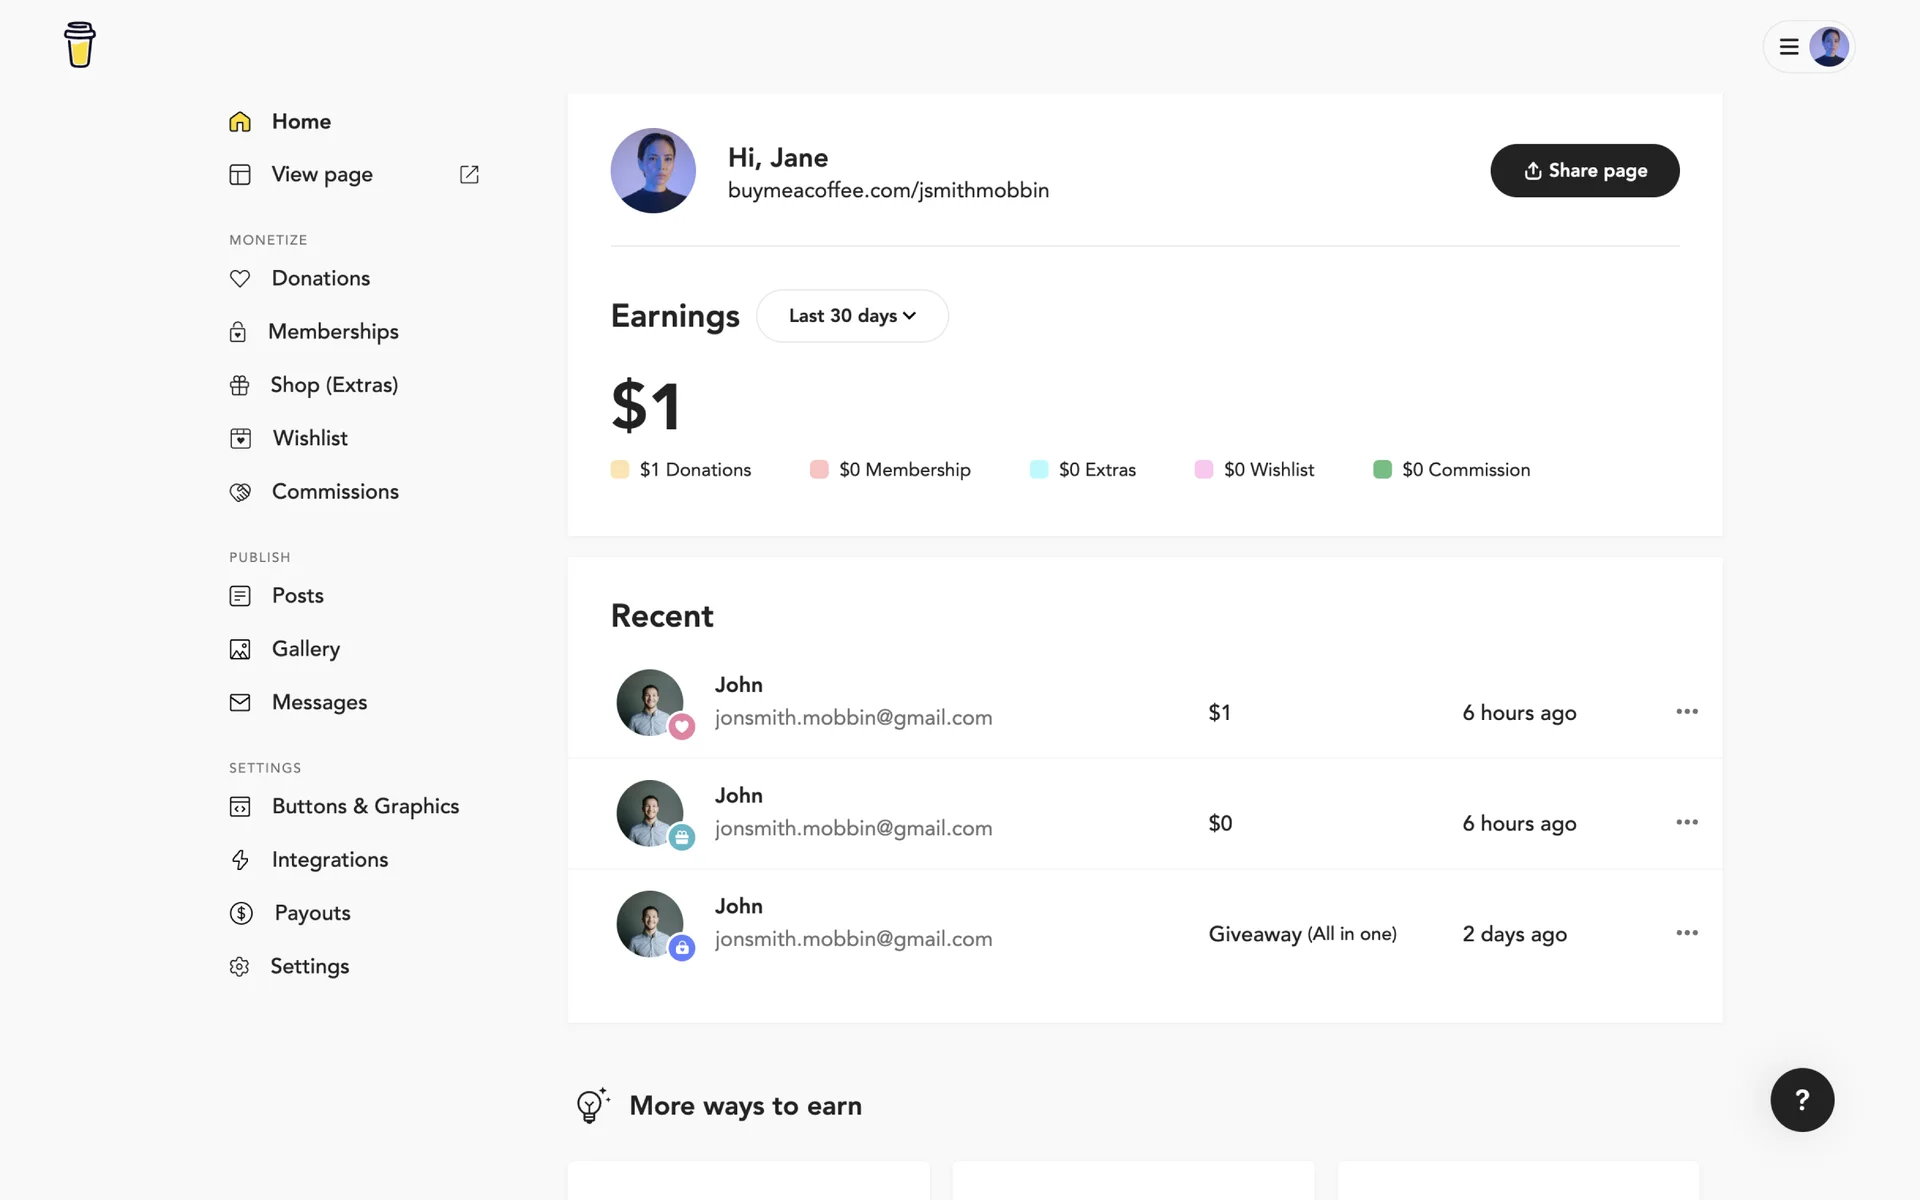1920x1200 pixels.
Task: Click the heart icon next to Donations
Action: tap(240, 279)
